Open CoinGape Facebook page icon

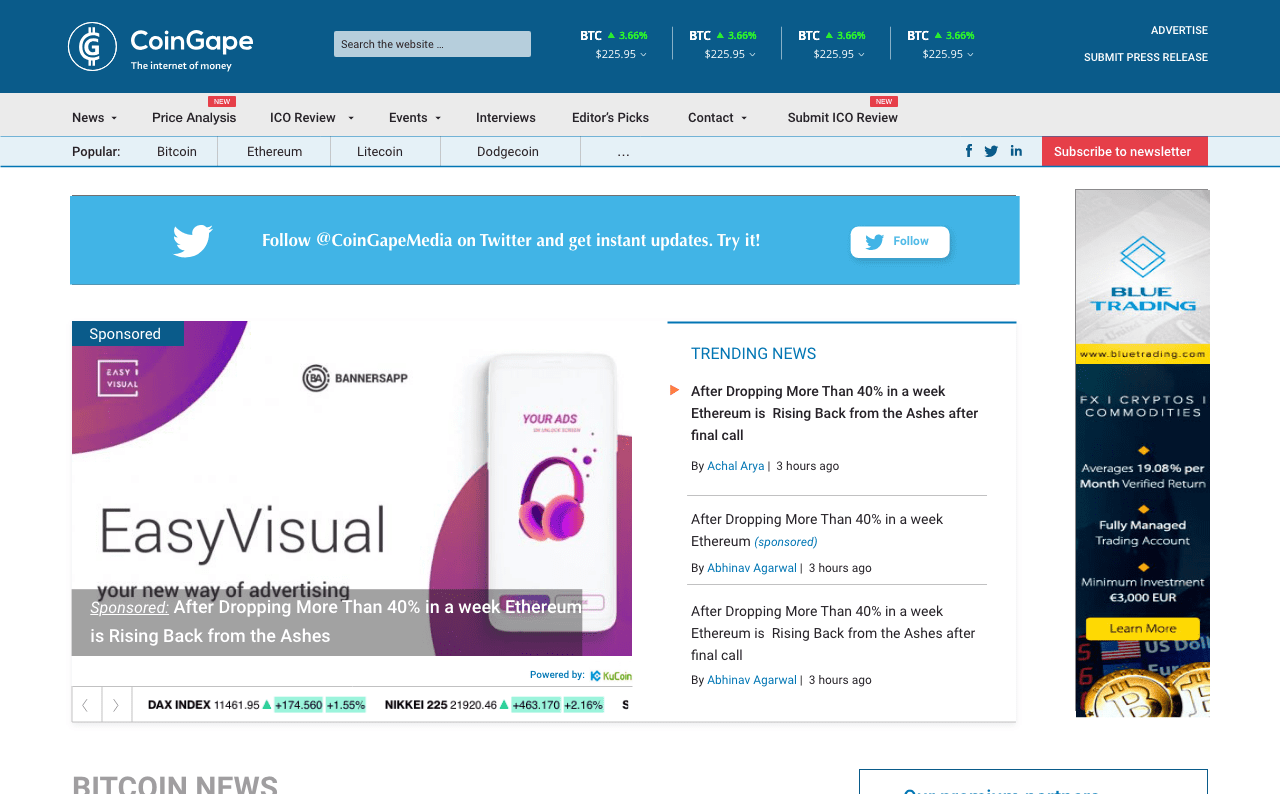point(968,151)
